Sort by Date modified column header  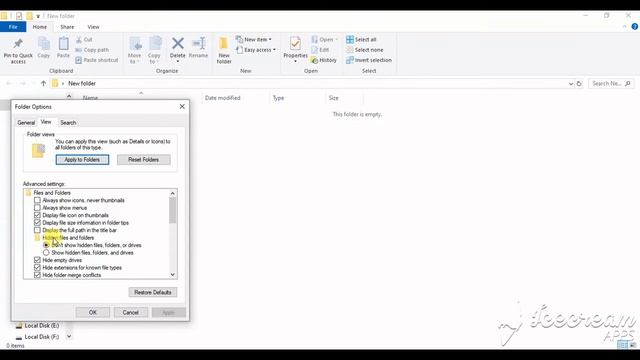tap(222, 98)
